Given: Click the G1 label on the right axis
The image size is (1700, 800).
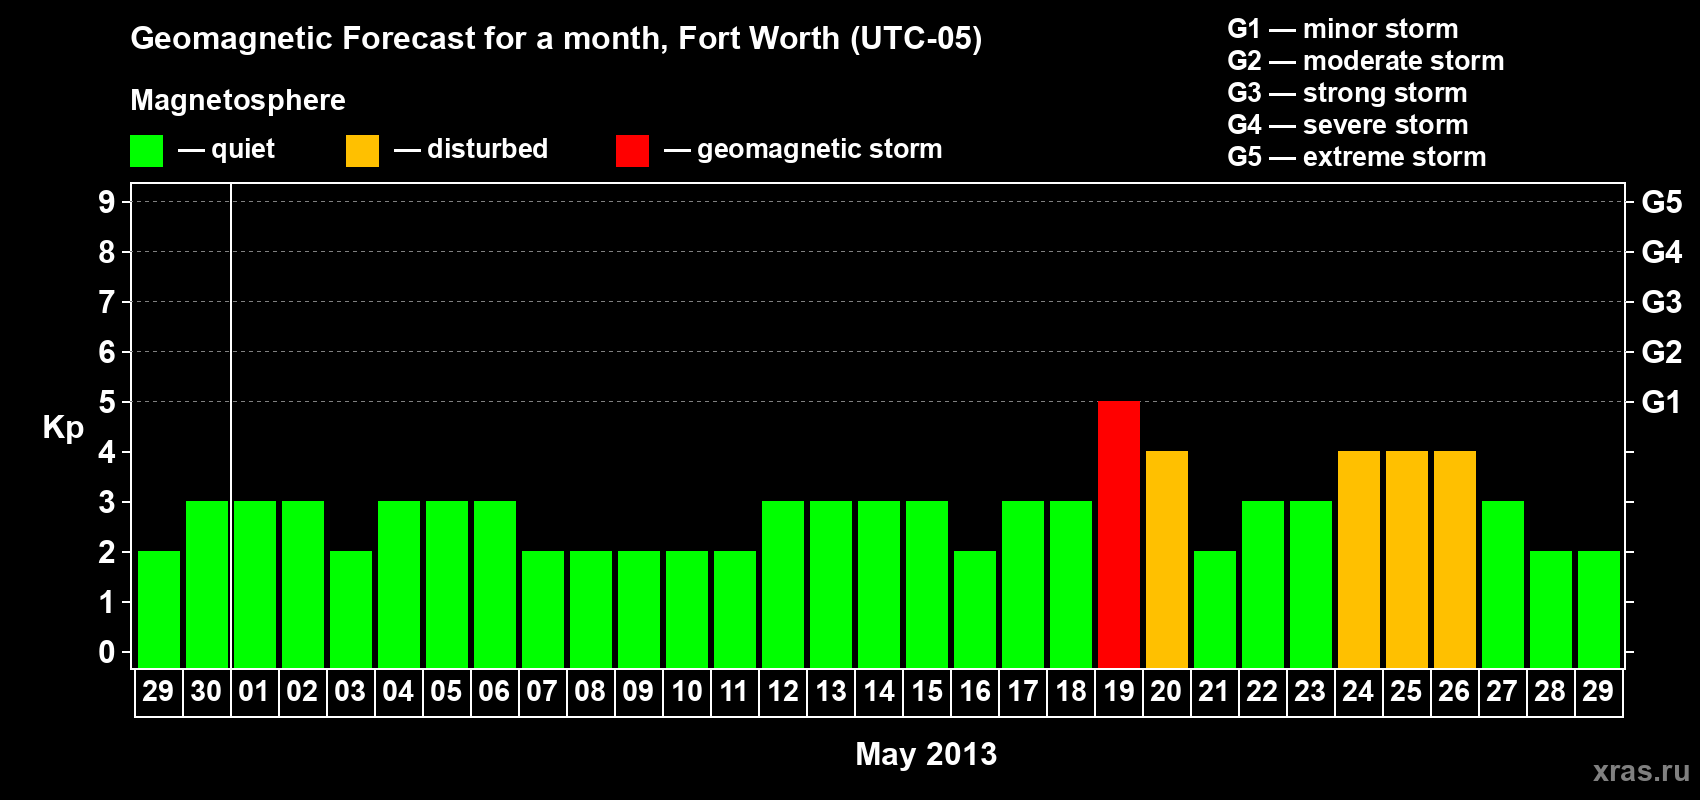Looking at the screenshot, I should tap(1661, 402).
